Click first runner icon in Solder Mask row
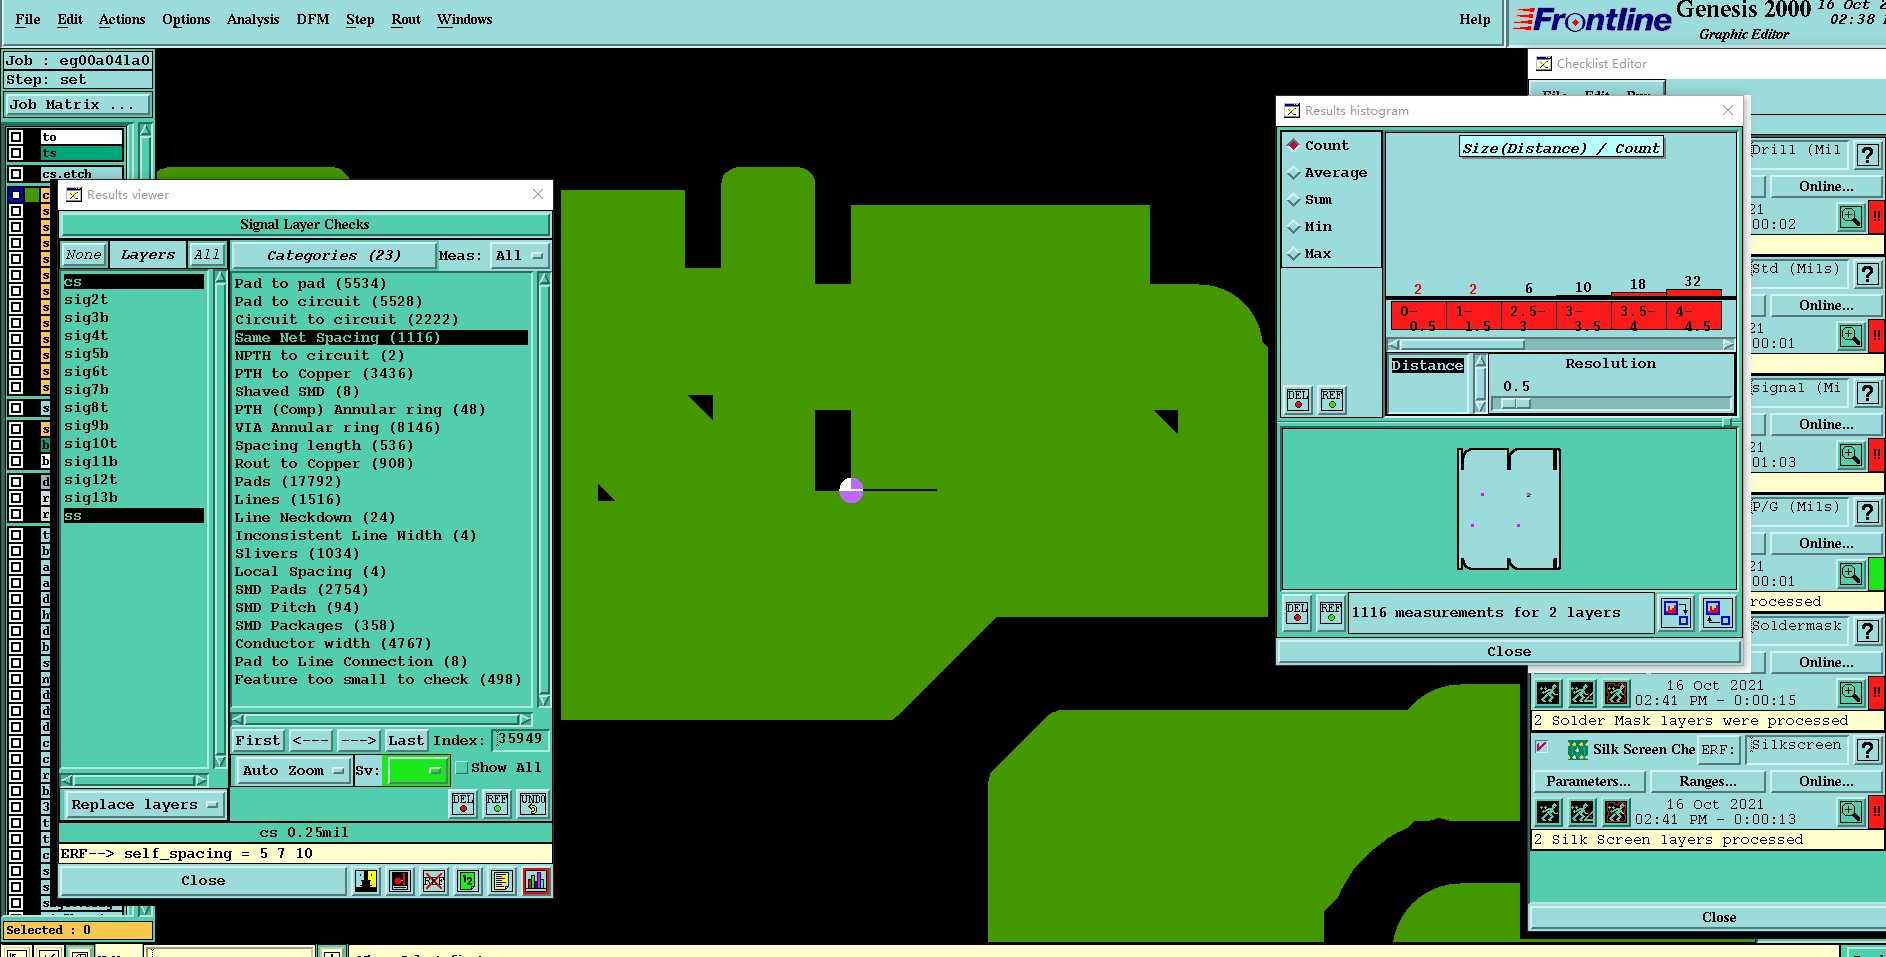The height and width of the screenshot is (957, 1886). tap(1549, 693)
